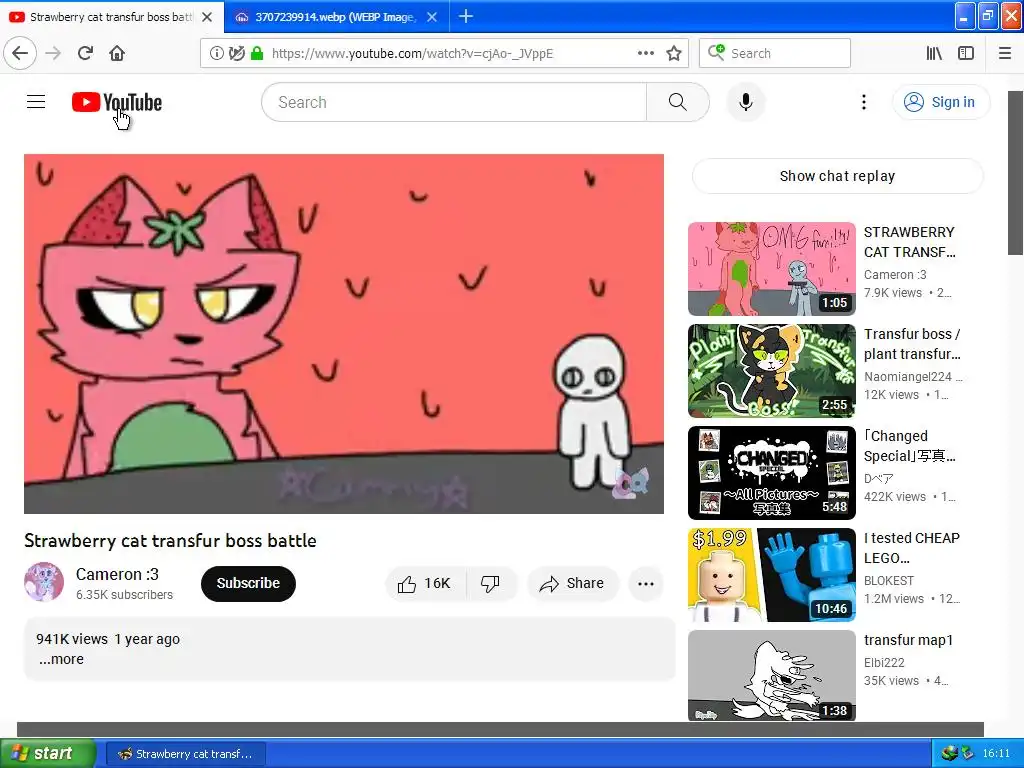1024x768 pixels.
Task: Reload the current page
Action: pyautogui.click(x=85, y=53)
